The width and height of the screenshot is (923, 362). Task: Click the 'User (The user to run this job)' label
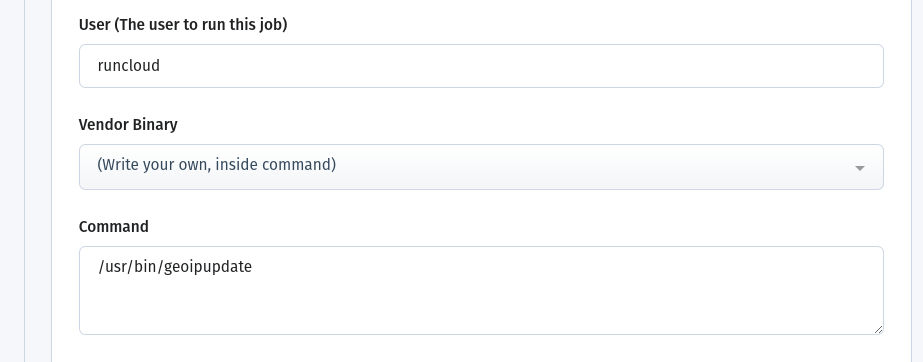coord(183,25)
